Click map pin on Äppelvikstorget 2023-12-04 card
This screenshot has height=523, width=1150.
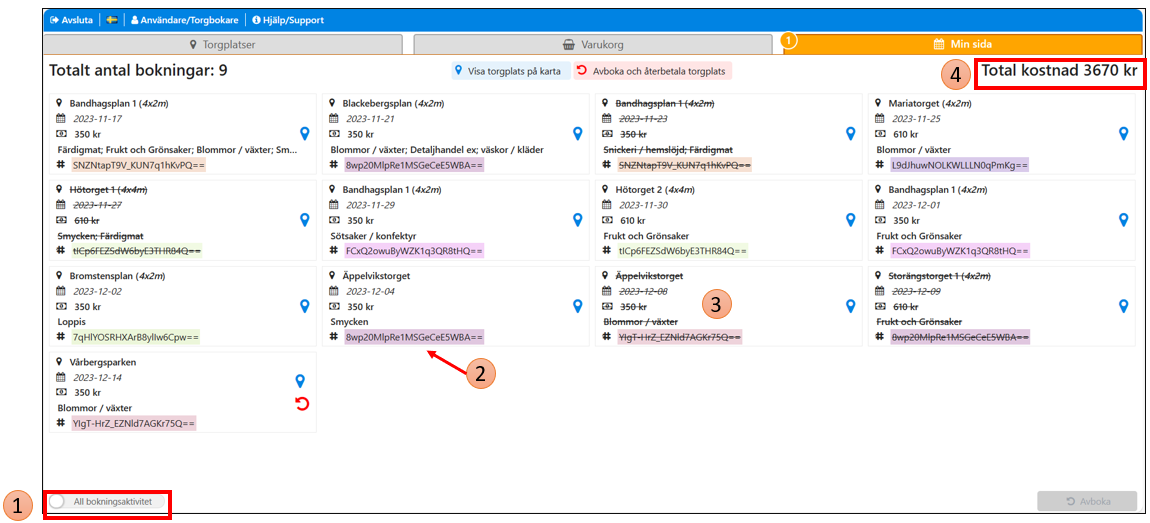(577, 305)
